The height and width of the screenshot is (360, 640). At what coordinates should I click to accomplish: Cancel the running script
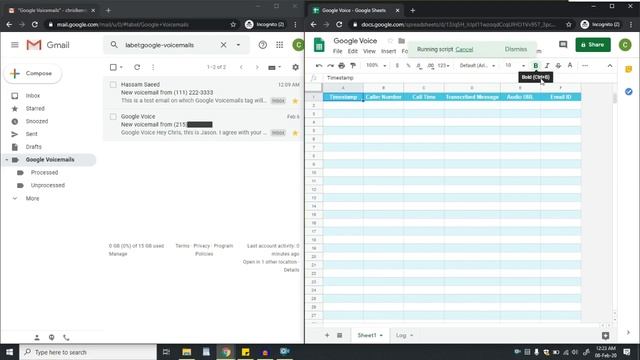[x=464, y=49]
